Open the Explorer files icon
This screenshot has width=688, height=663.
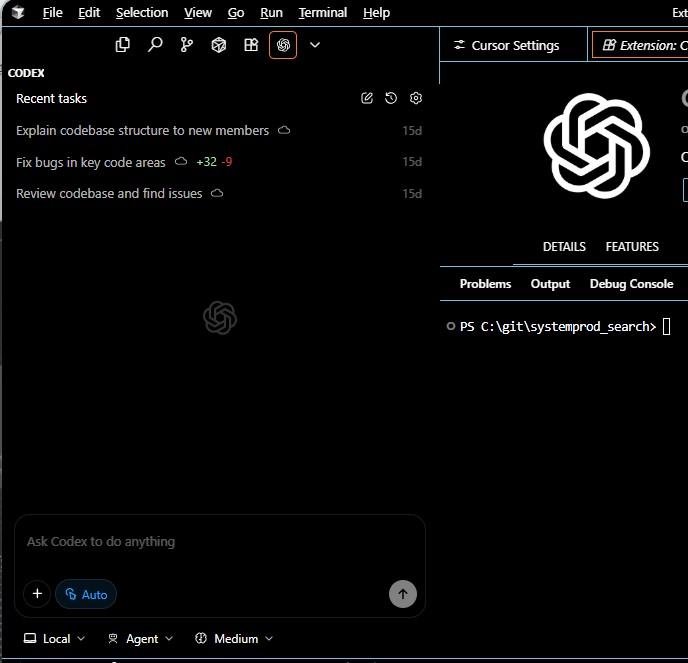pyautogui.click(x=122, y=45)
